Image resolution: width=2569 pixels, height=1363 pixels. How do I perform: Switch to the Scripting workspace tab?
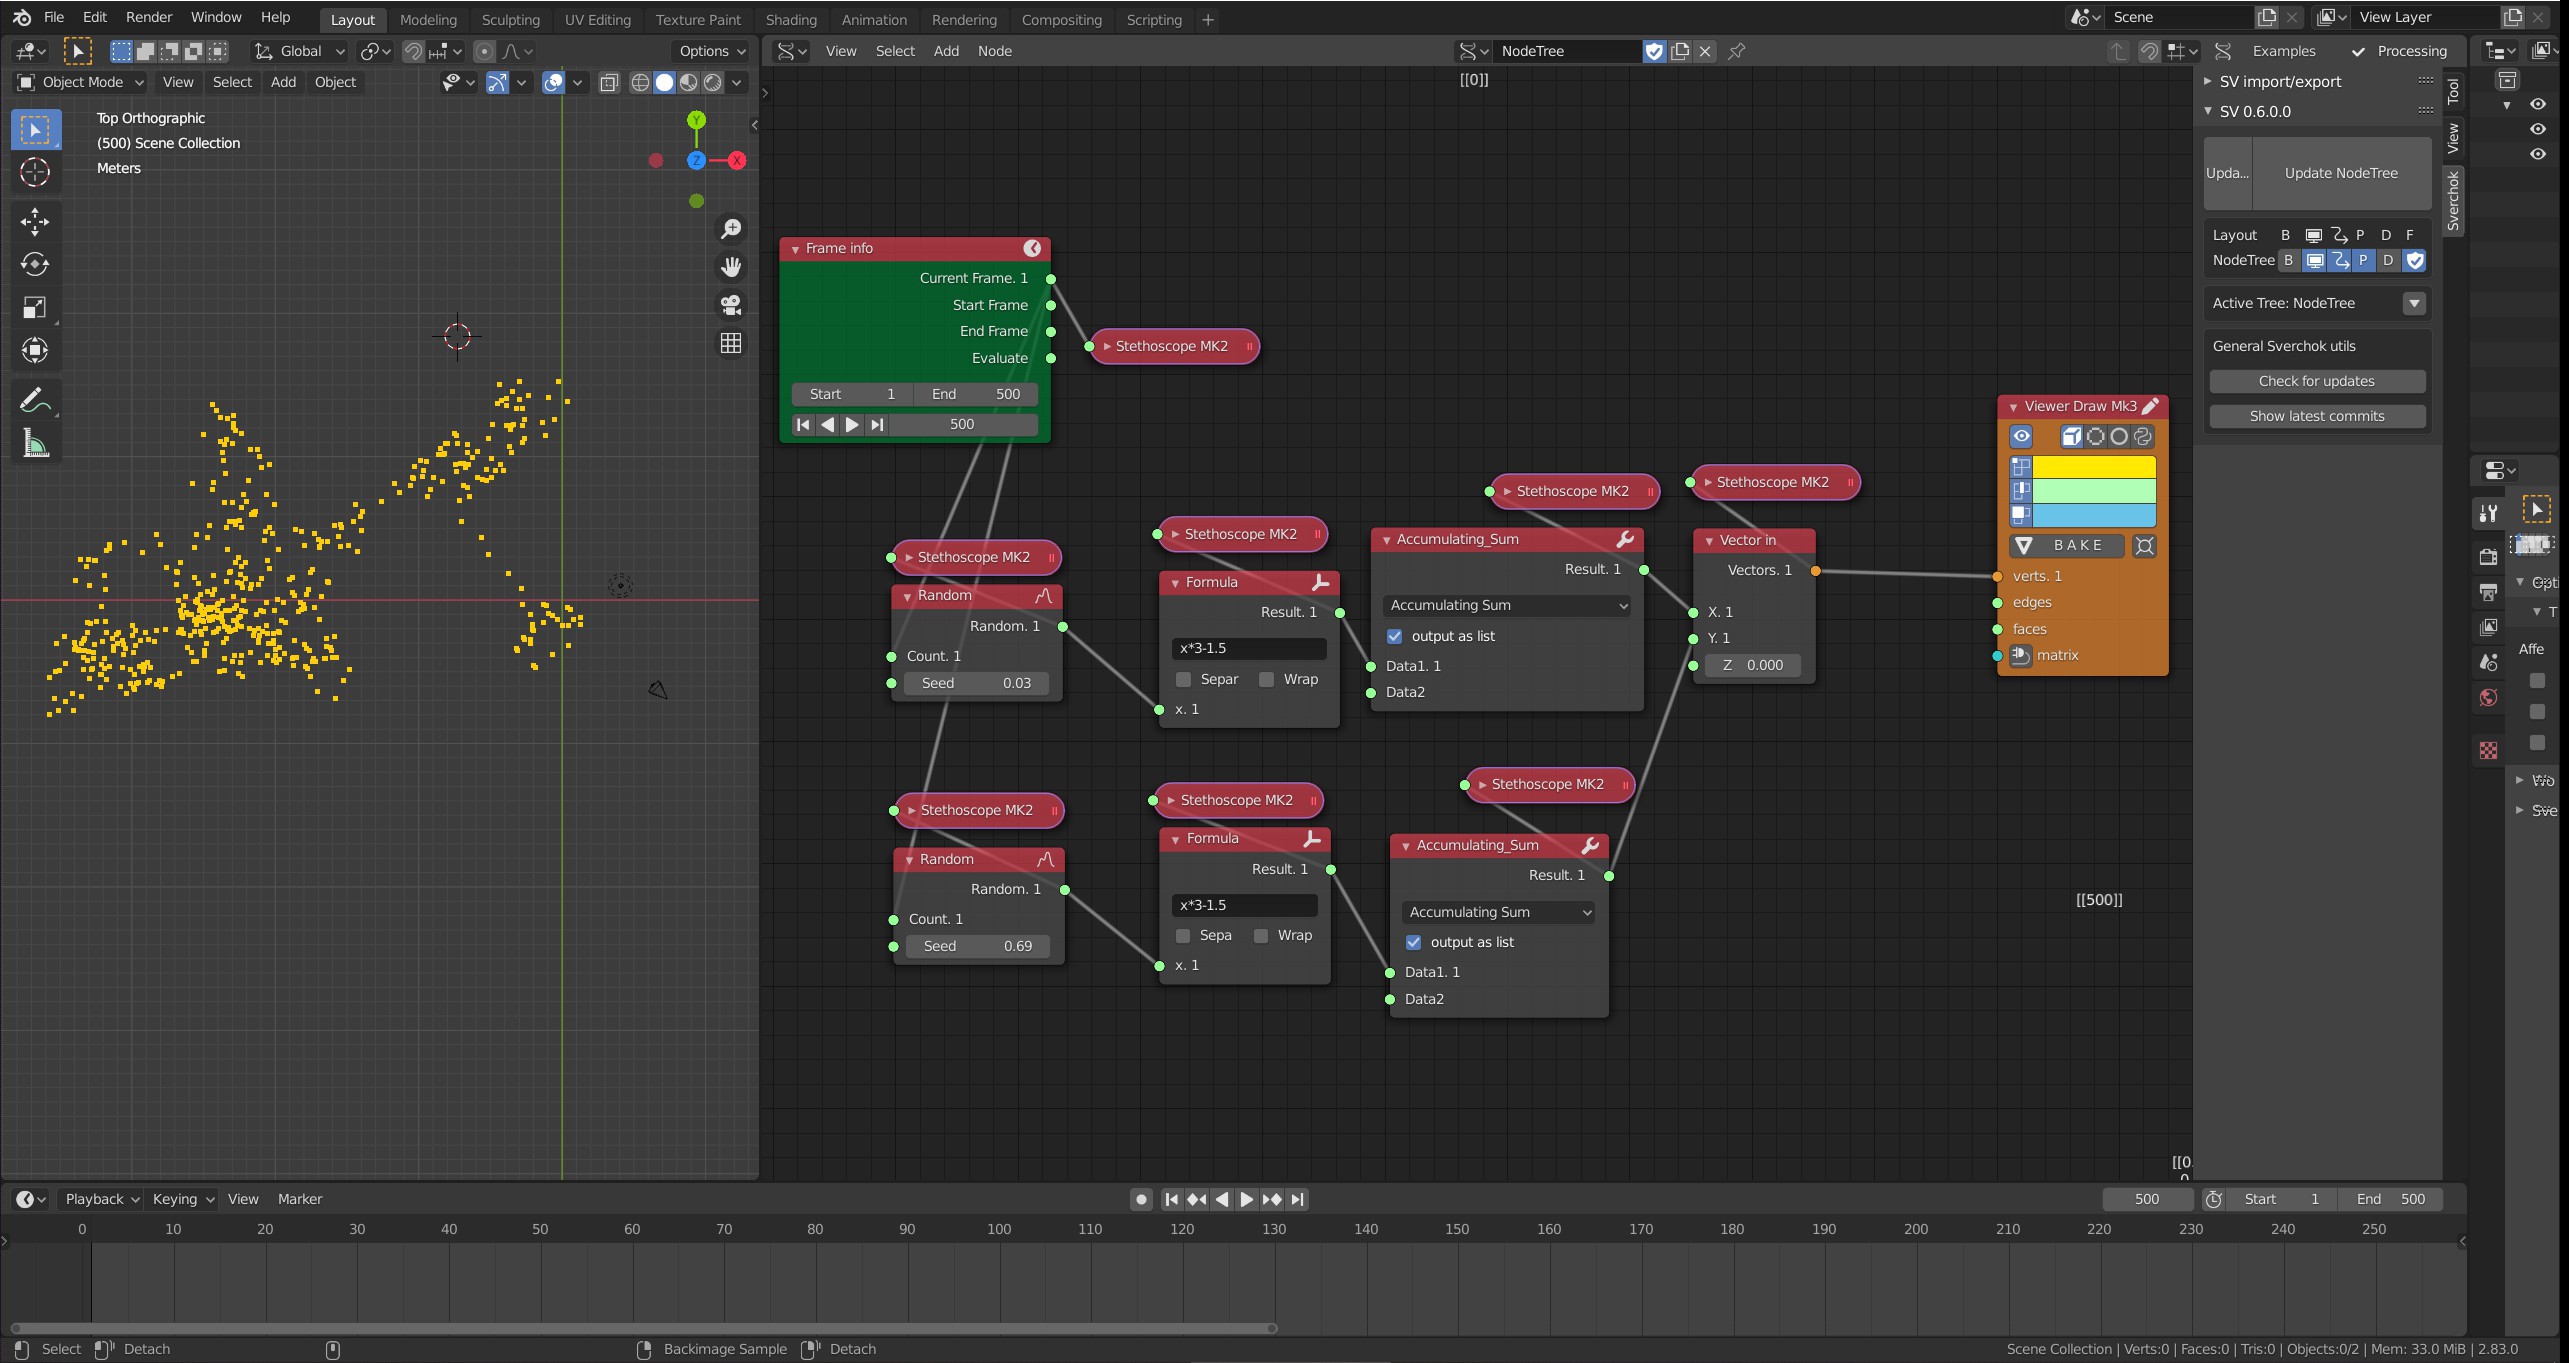[1153, 19]
